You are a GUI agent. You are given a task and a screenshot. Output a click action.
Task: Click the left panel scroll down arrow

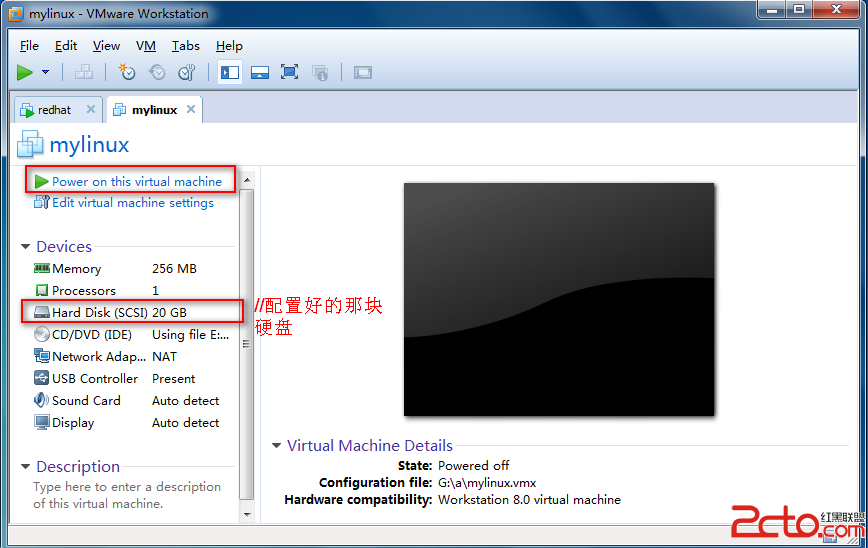pos(247,515)
